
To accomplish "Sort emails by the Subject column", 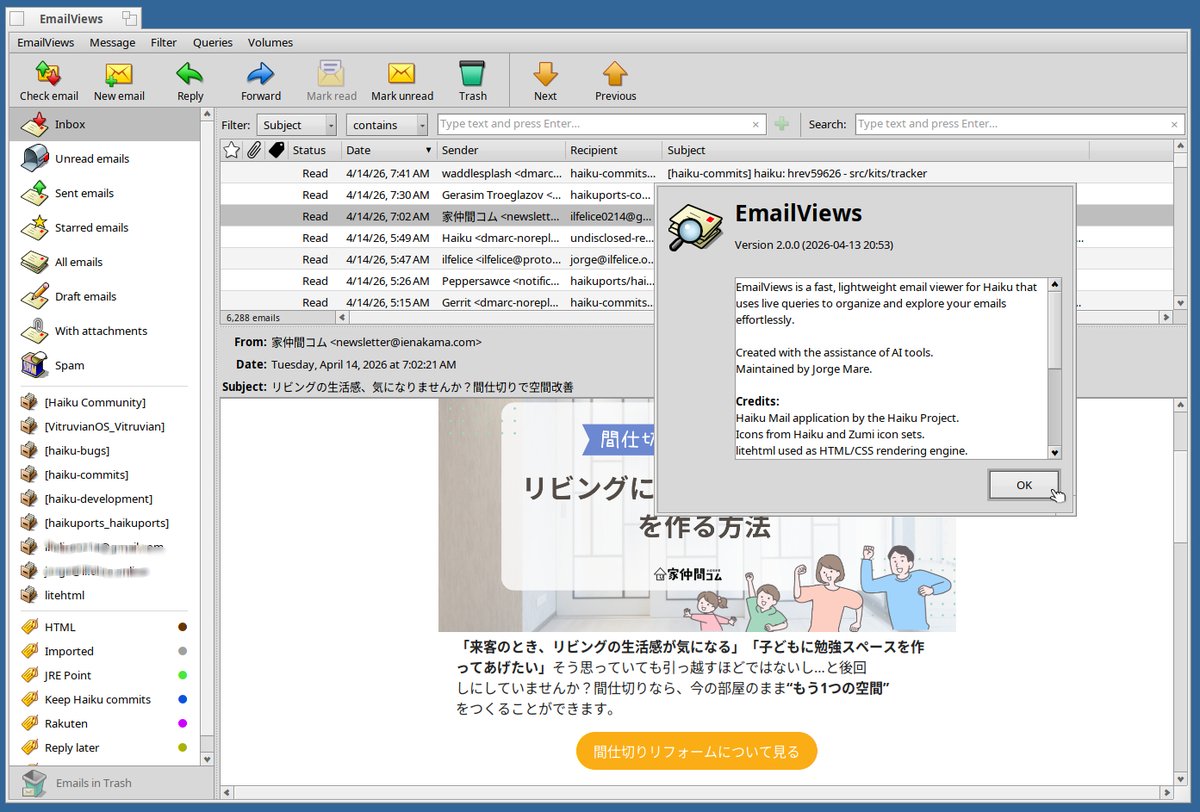I will click(876, 150).
